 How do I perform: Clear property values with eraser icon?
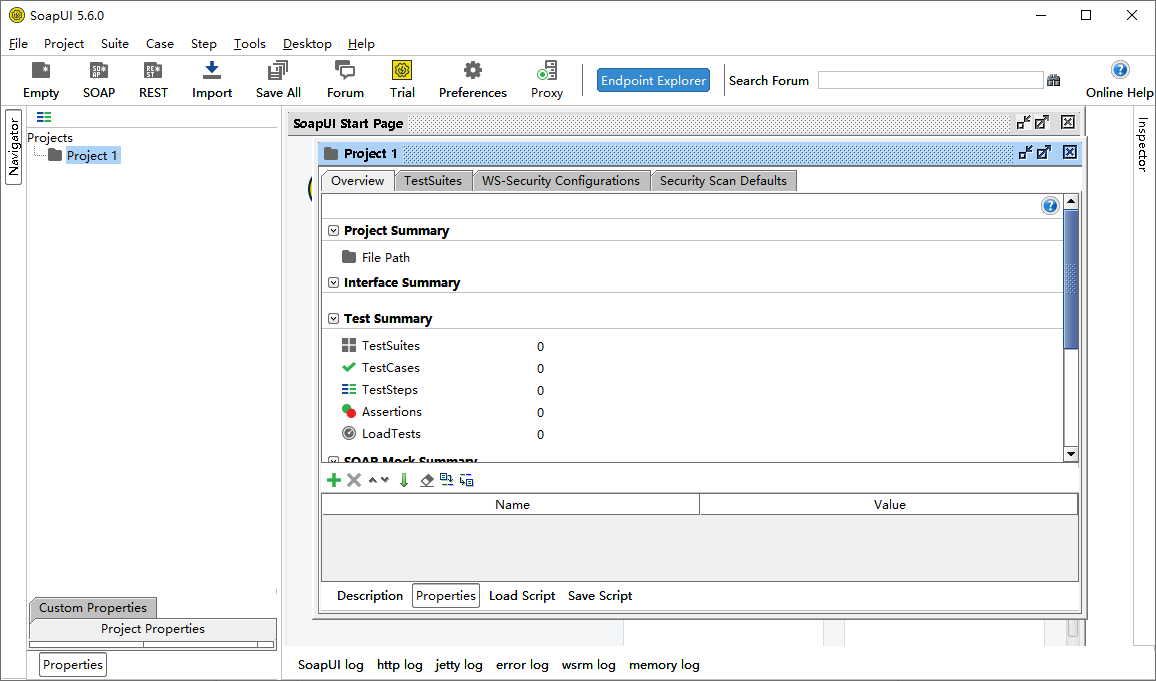(427, 481)
